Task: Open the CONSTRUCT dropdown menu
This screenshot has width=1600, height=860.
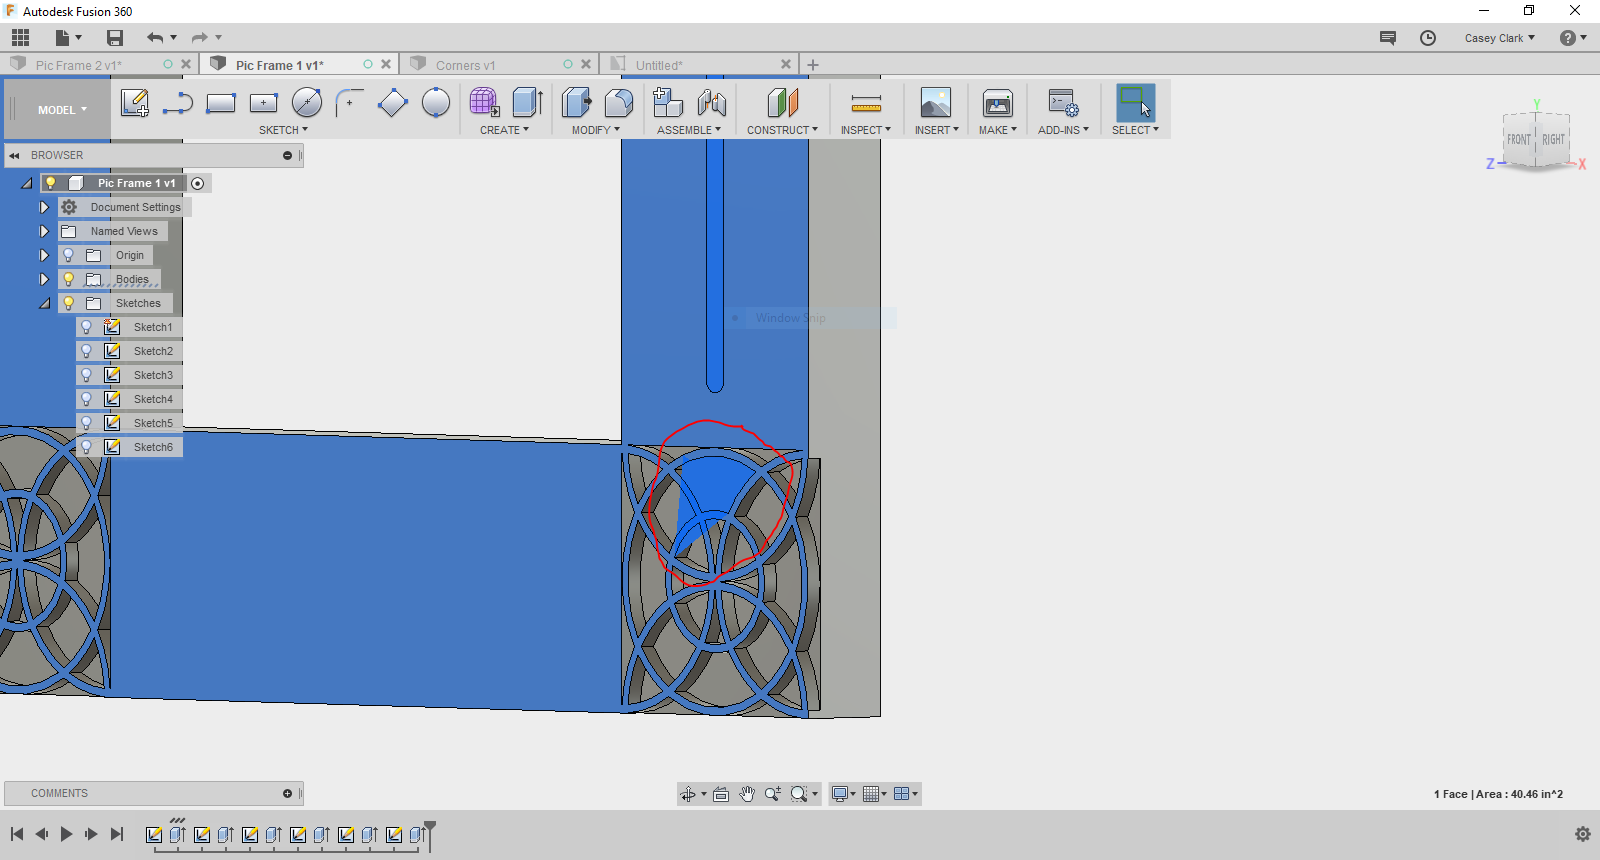Action: (x=782, y=130)
